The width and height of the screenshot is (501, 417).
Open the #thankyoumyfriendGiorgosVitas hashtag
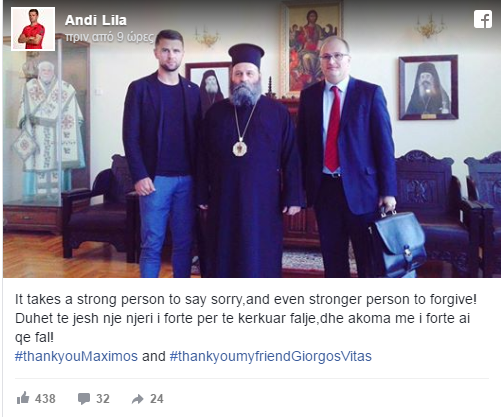point(271,356)
